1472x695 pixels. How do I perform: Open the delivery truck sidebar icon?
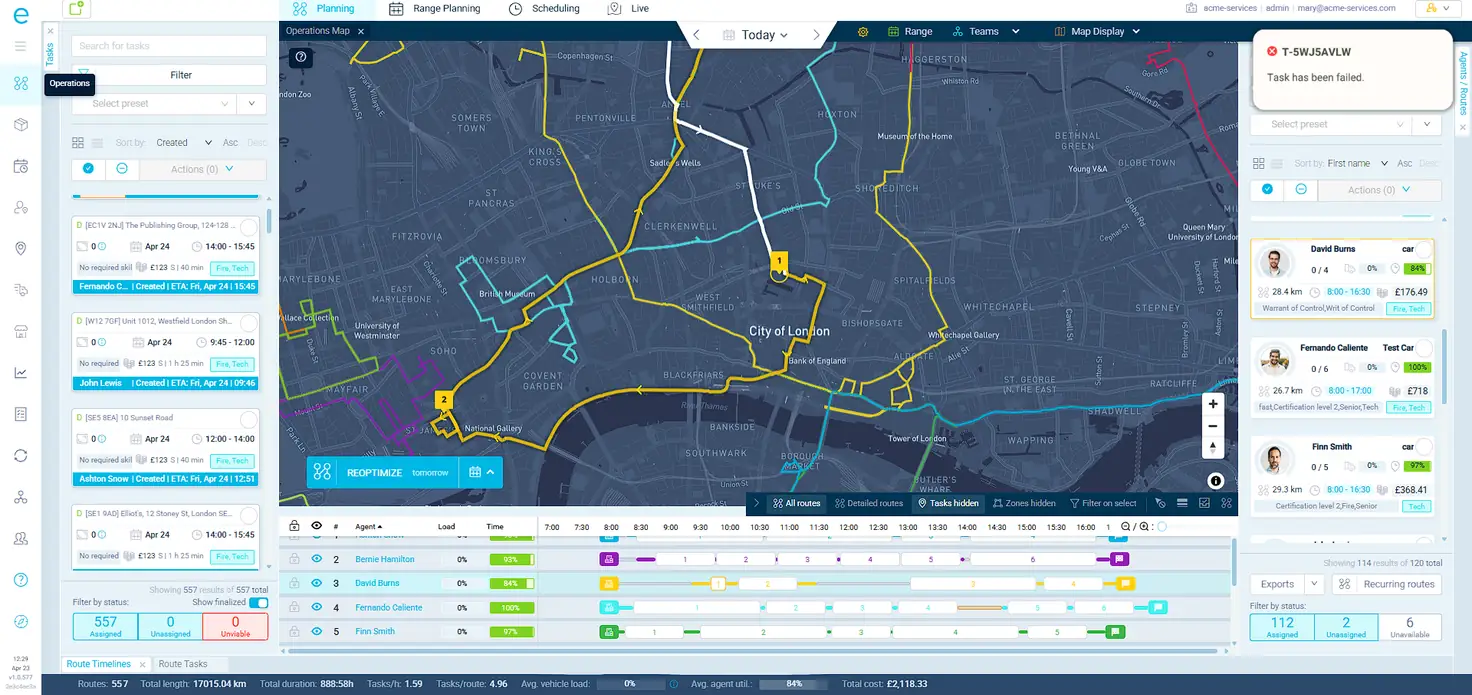20,290
